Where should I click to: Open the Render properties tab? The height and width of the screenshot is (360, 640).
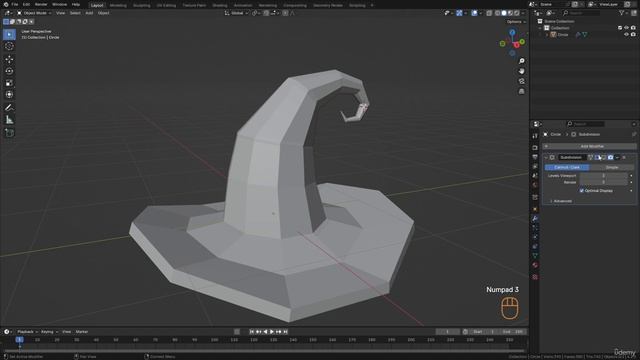tap(535, 148)
